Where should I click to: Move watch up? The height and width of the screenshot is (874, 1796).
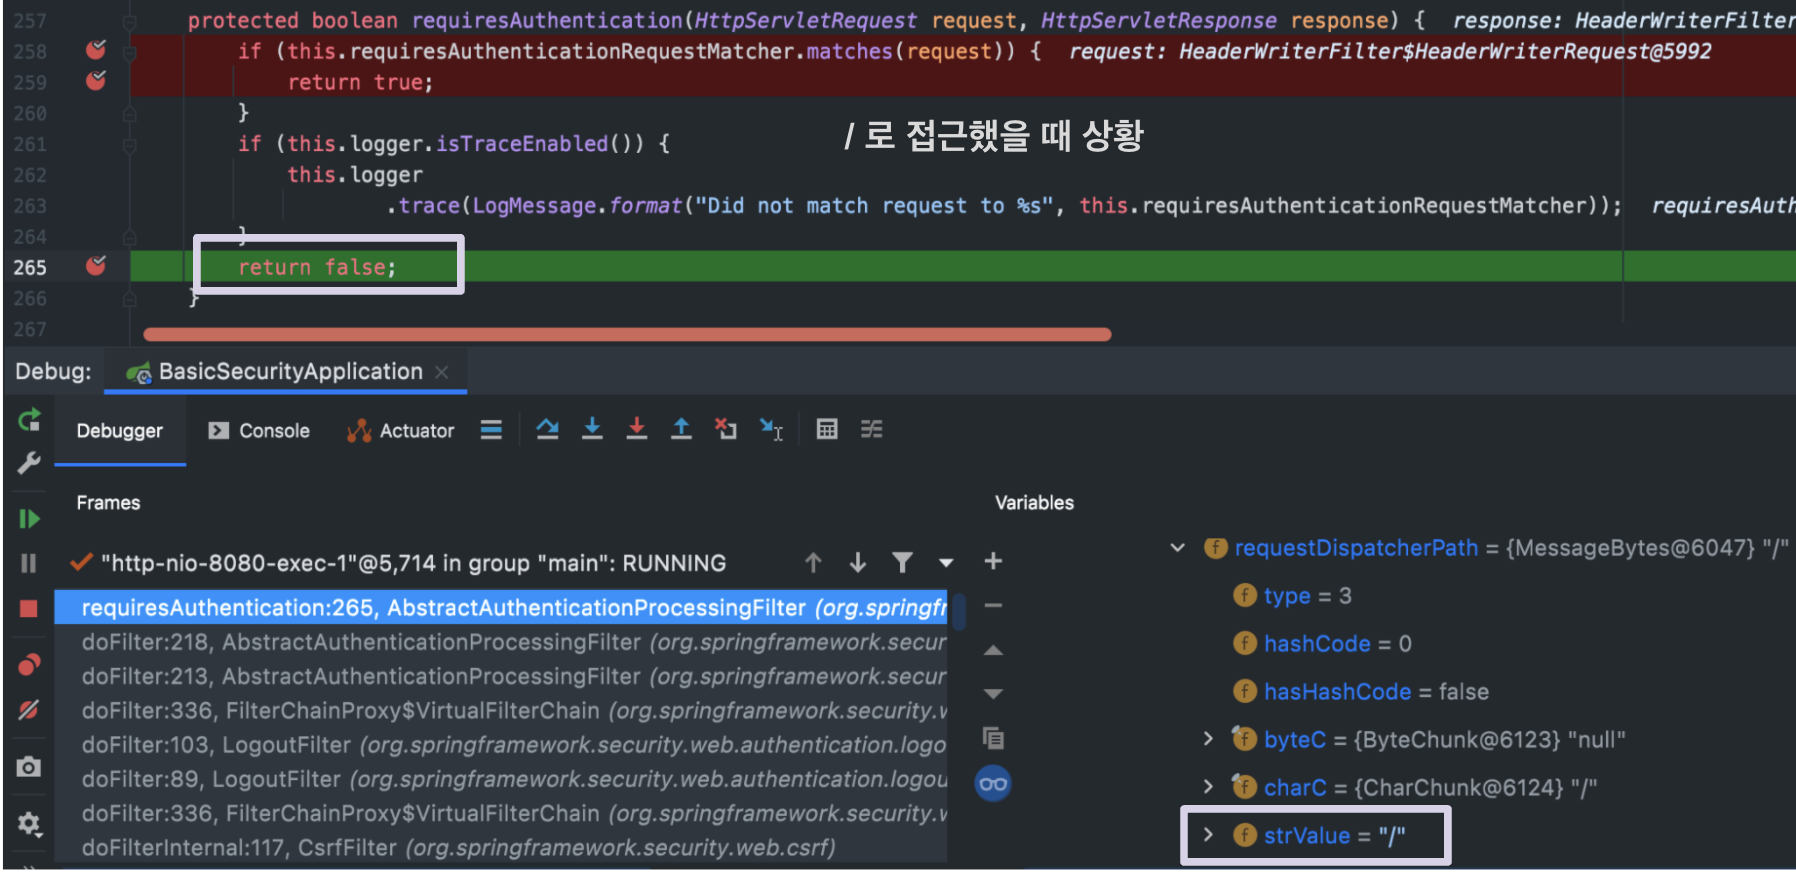point(993,650)
